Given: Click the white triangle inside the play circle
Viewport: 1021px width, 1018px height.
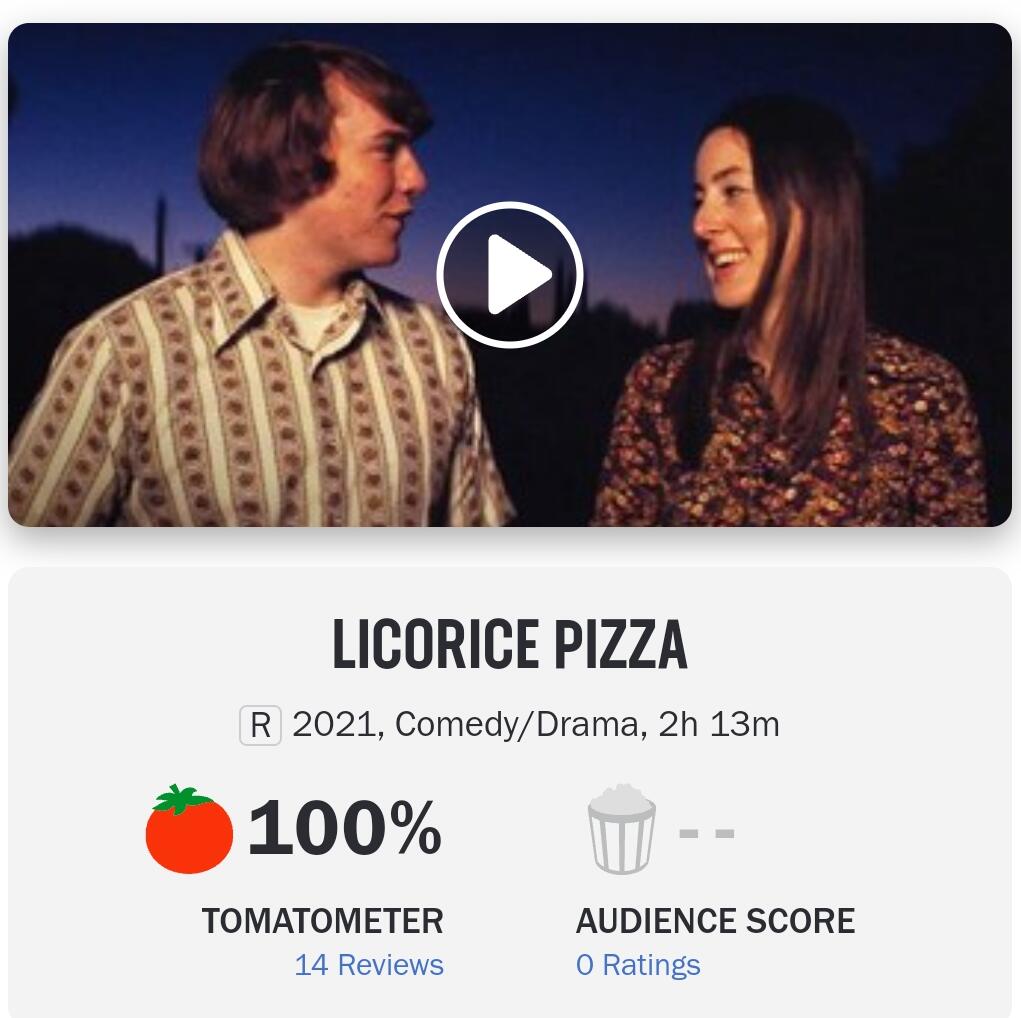Looking at the screenshot, I should point(516,275).
